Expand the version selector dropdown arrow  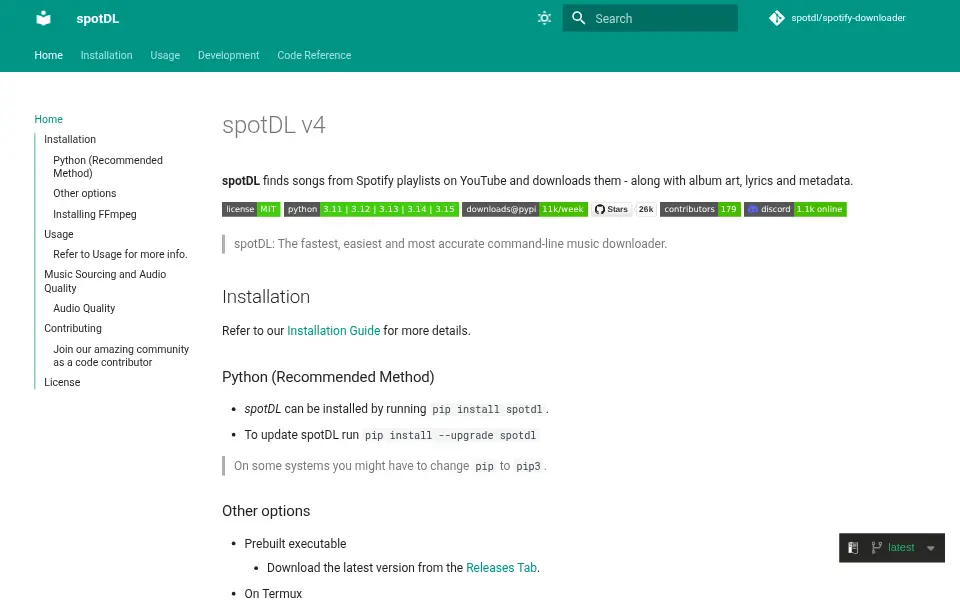(x=931, y=548)
